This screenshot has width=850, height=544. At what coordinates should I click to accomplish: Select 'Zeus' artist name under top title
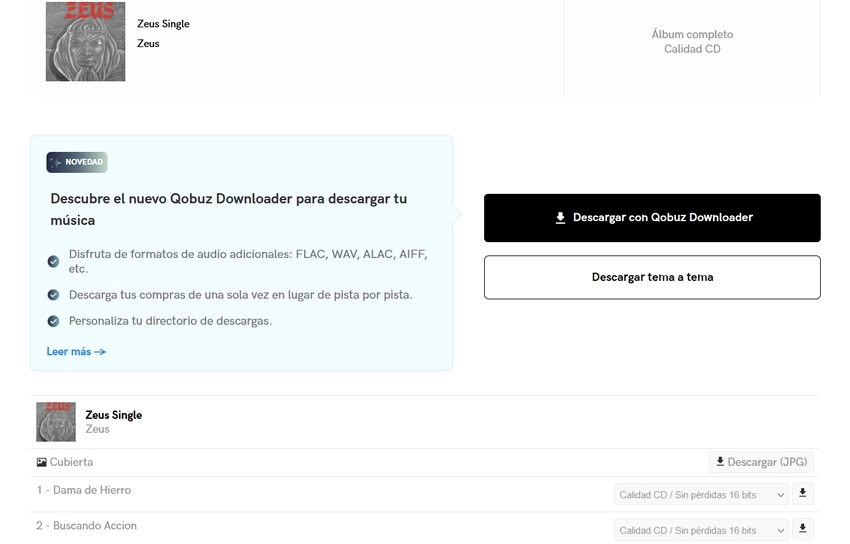pyautogui.click(x=148, y=43)
